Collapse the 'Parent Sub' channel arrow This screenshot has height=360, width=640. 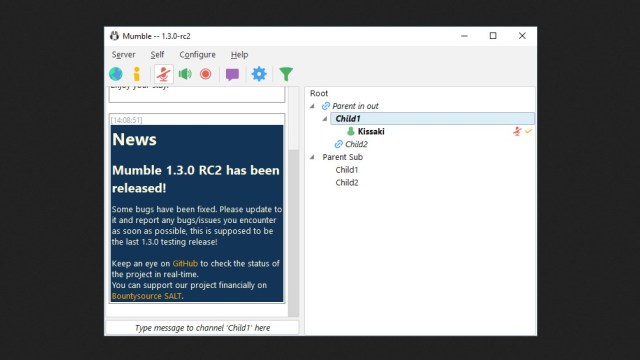coord(312,157)
